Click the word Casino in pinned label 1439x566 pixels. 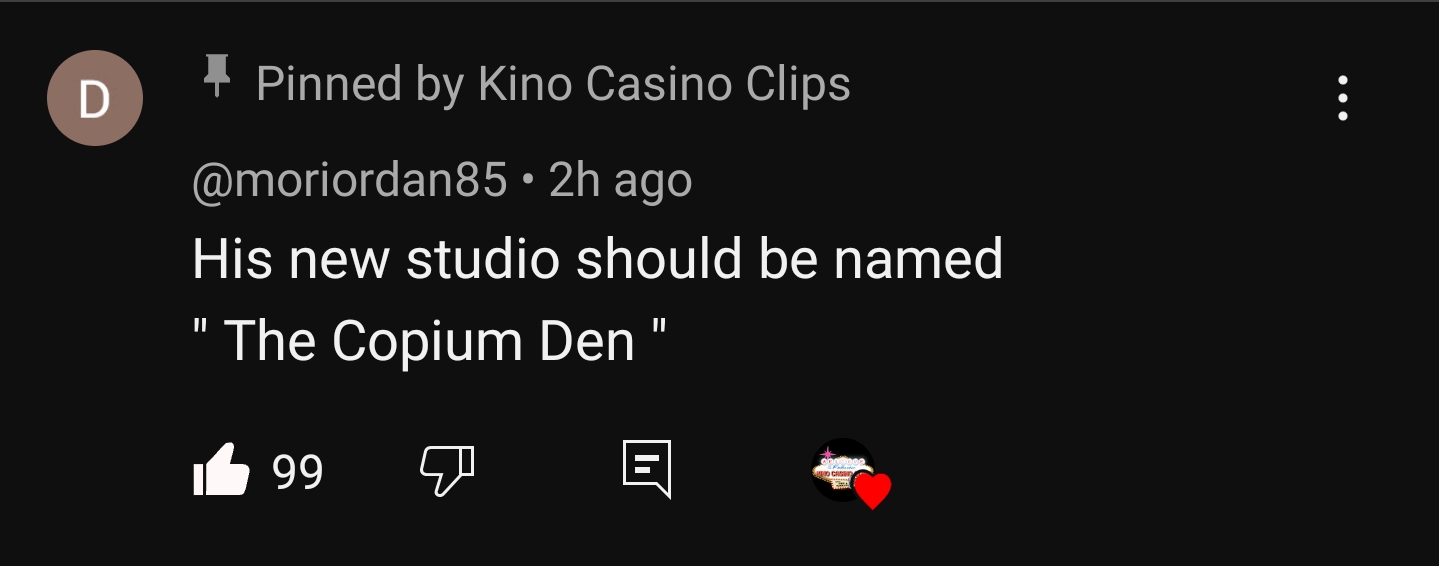[645, 84]
